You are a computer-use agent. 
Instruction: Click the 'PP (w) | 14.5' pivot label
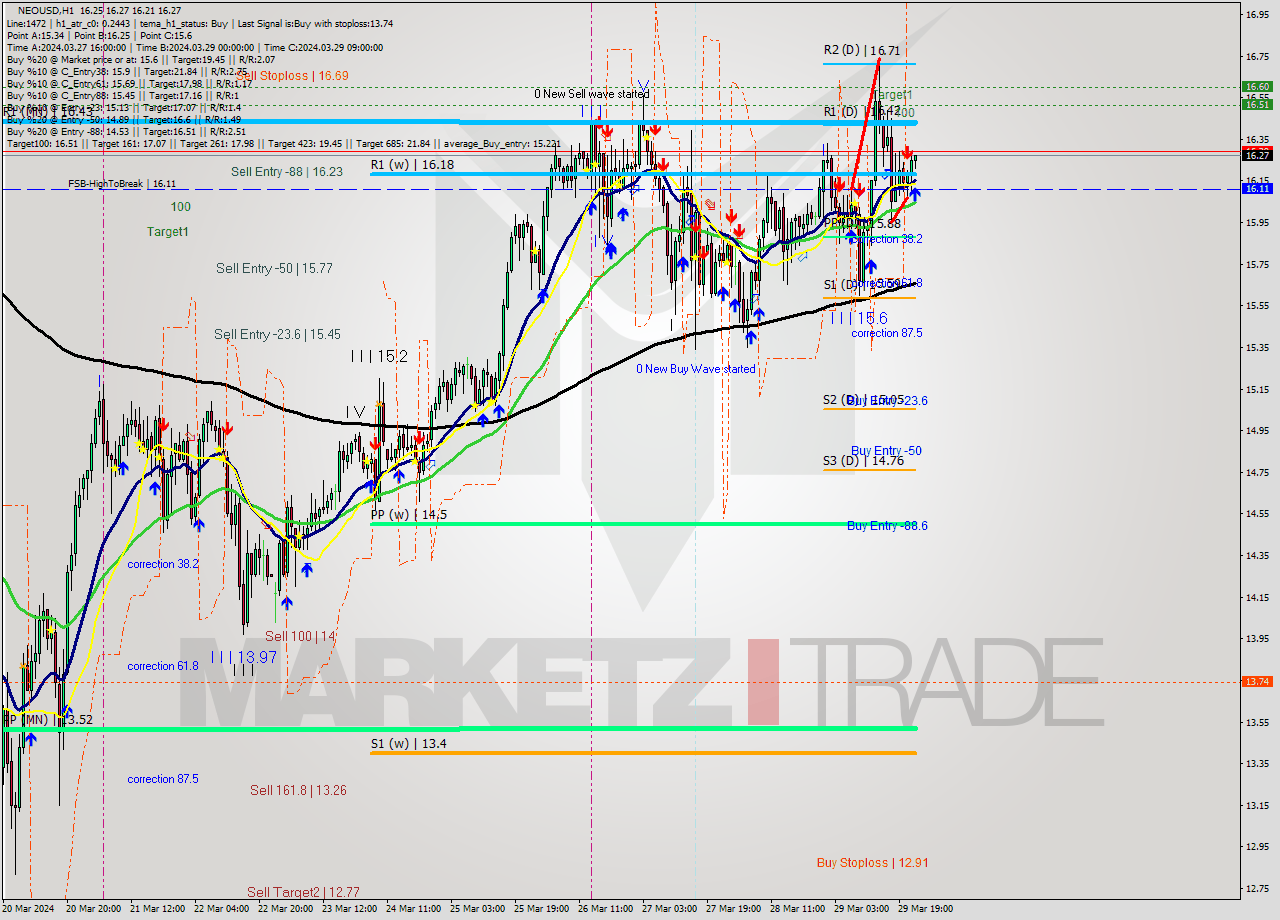408,515
